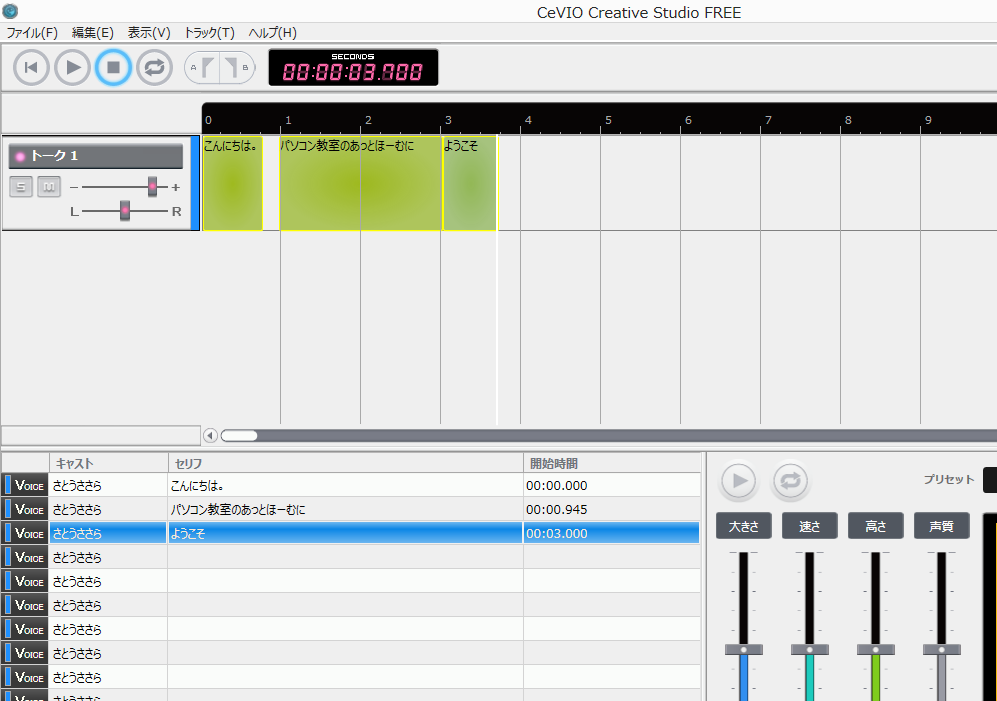Viewport: 997px width, 701px height.
Task: Set loop start marker A
Action: [x=202, y=67]
